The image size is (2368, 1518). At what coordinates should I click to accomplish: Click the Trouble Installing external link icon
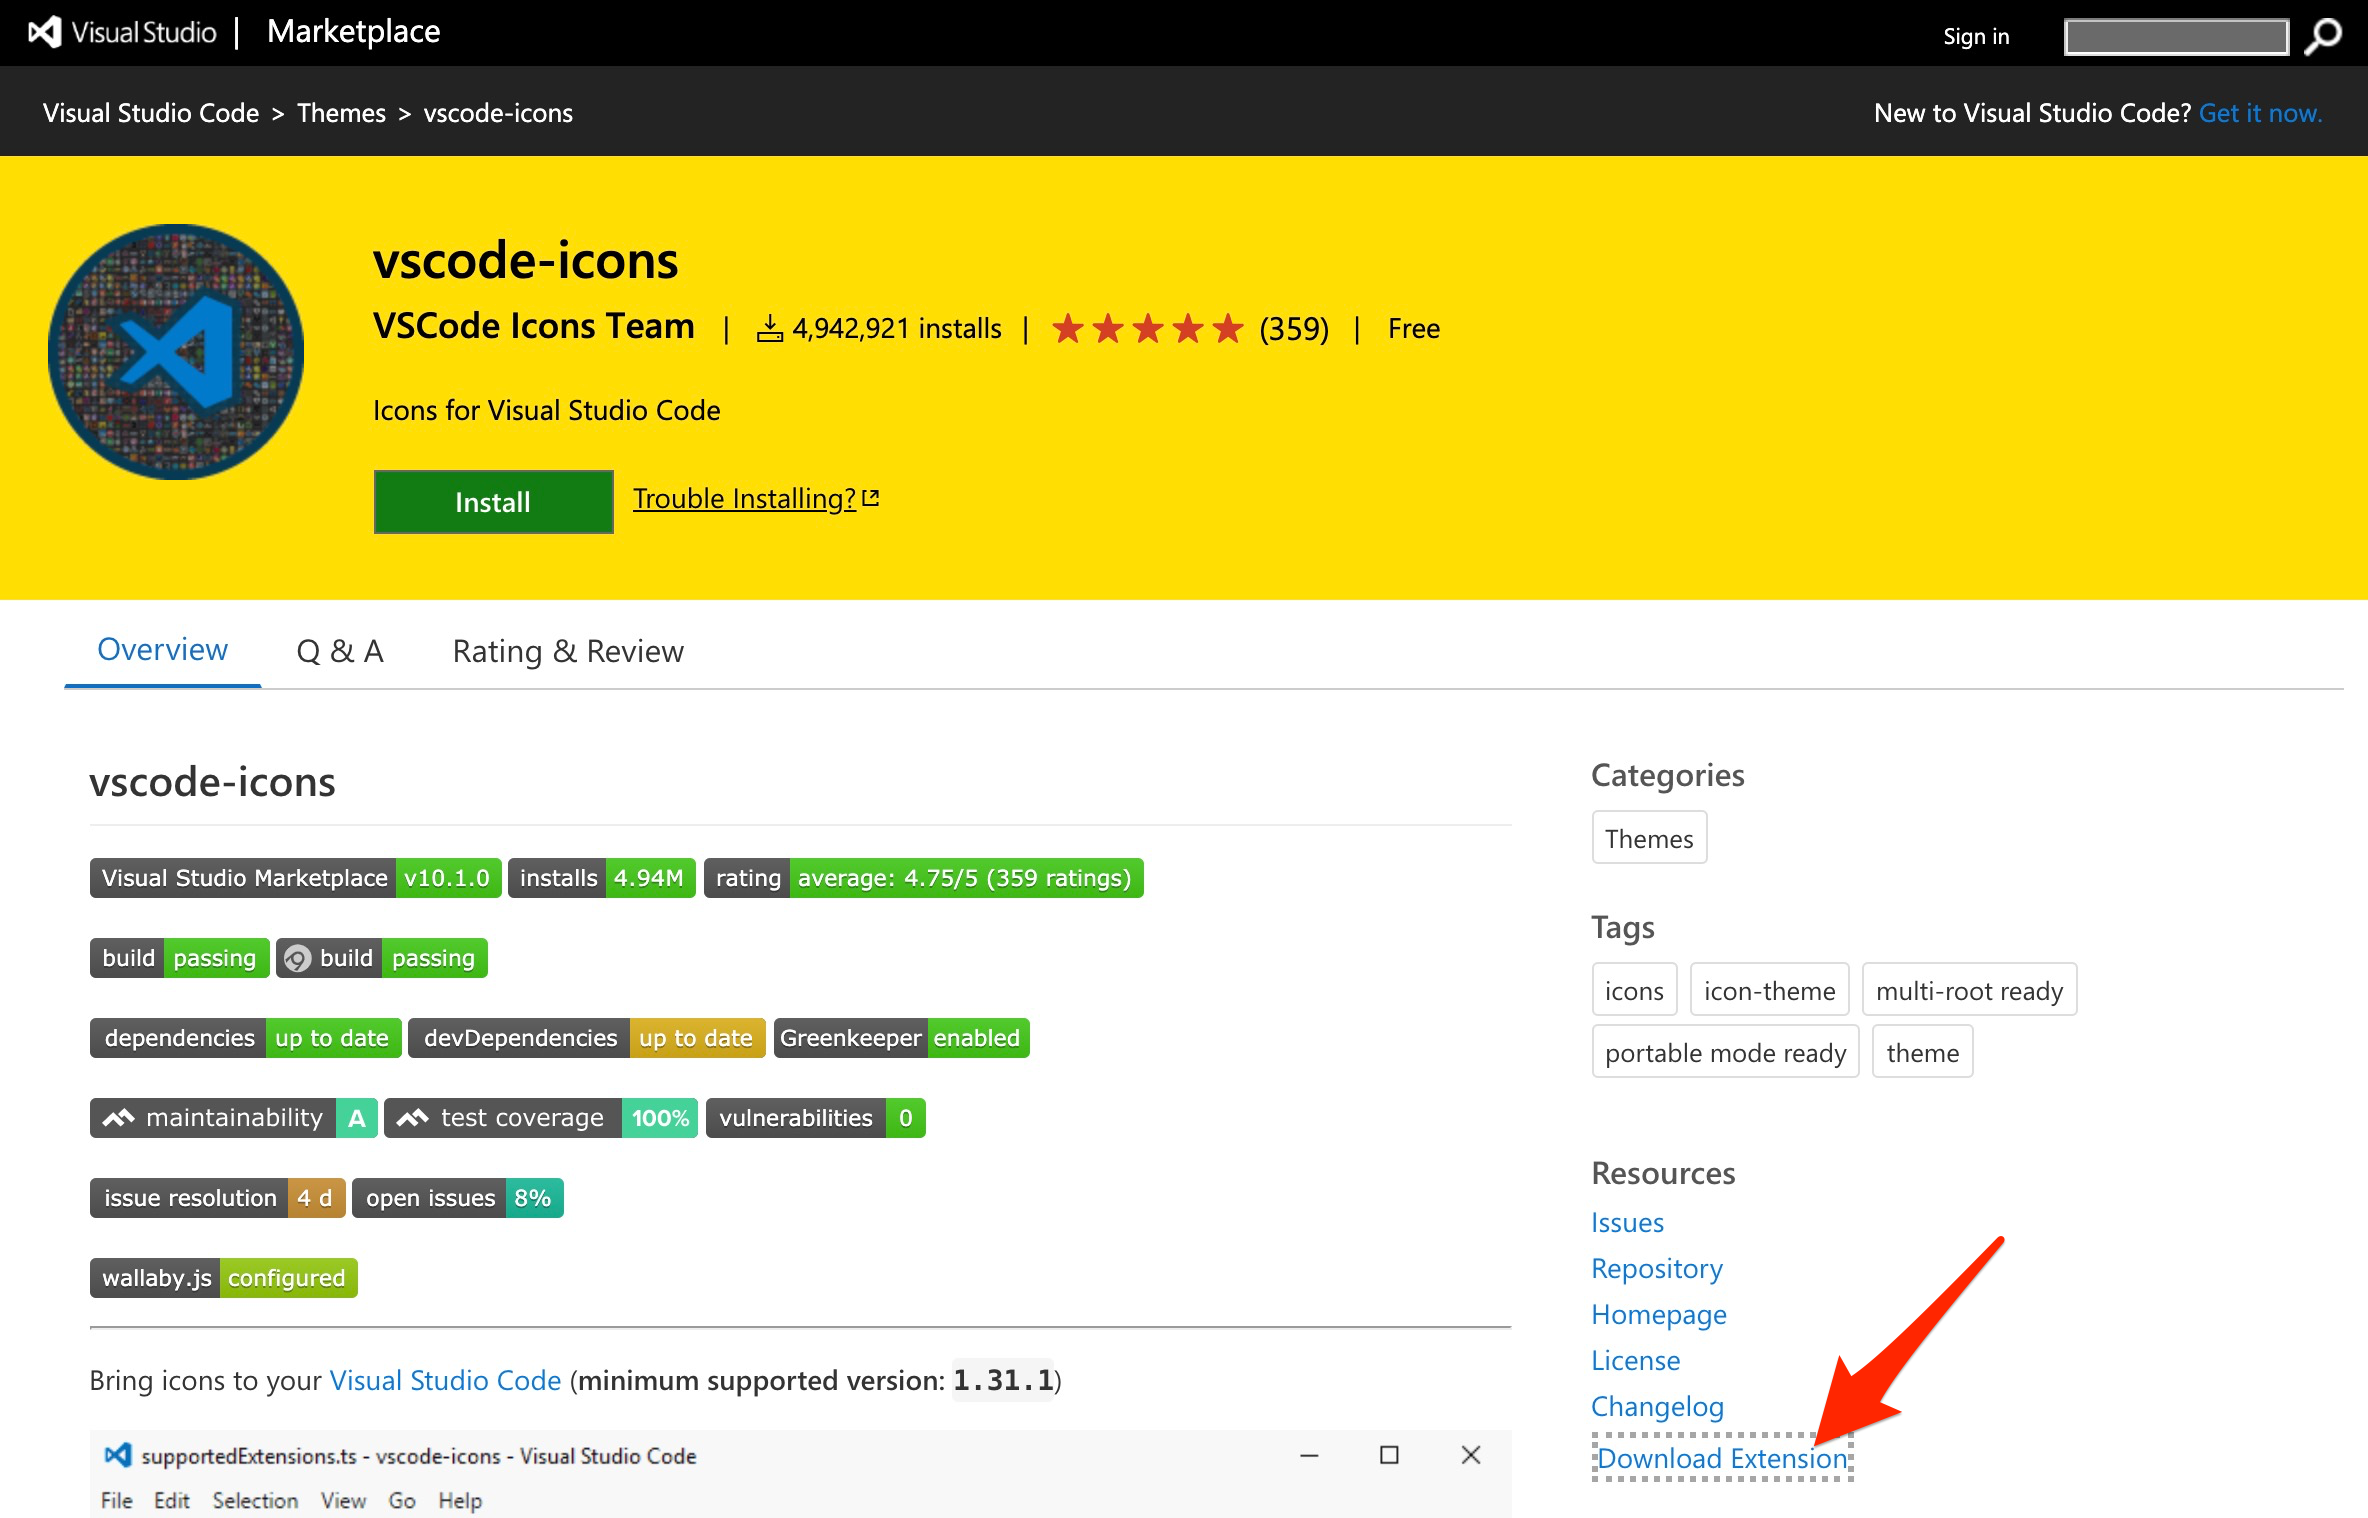pyautogui.click(x=871, y=497)
